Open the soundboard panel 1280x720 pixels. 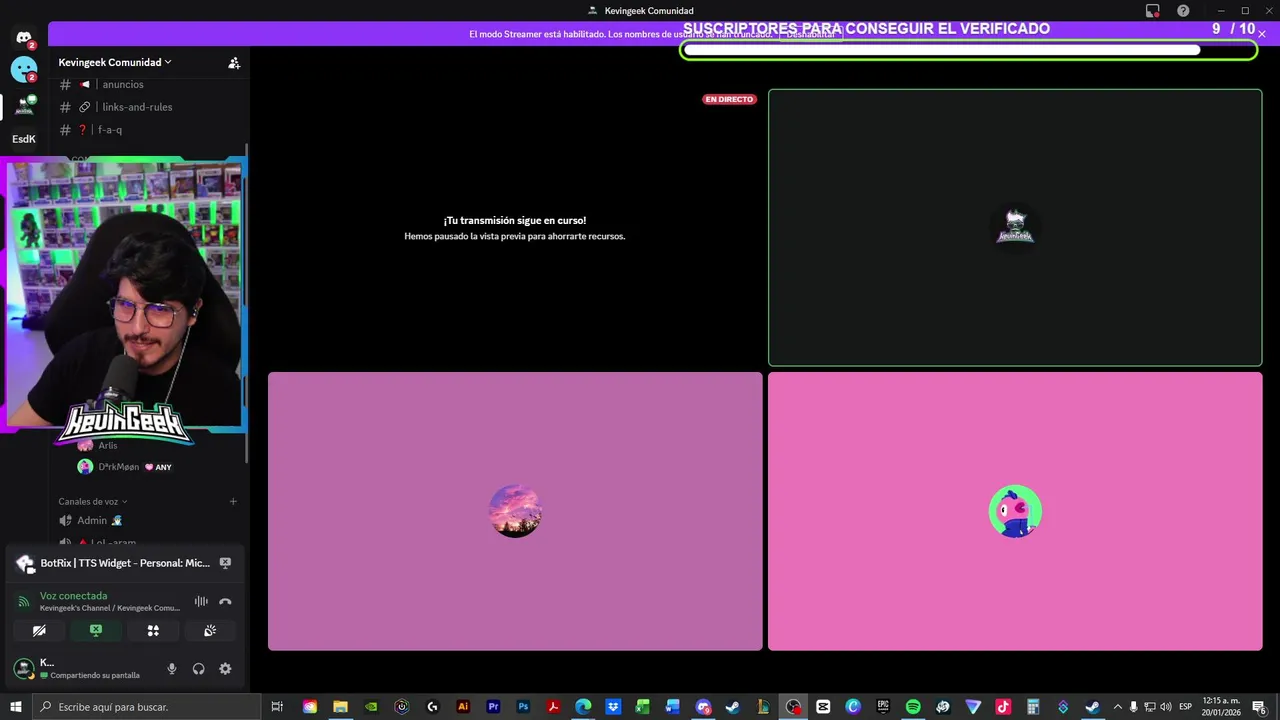coord(210,631)
